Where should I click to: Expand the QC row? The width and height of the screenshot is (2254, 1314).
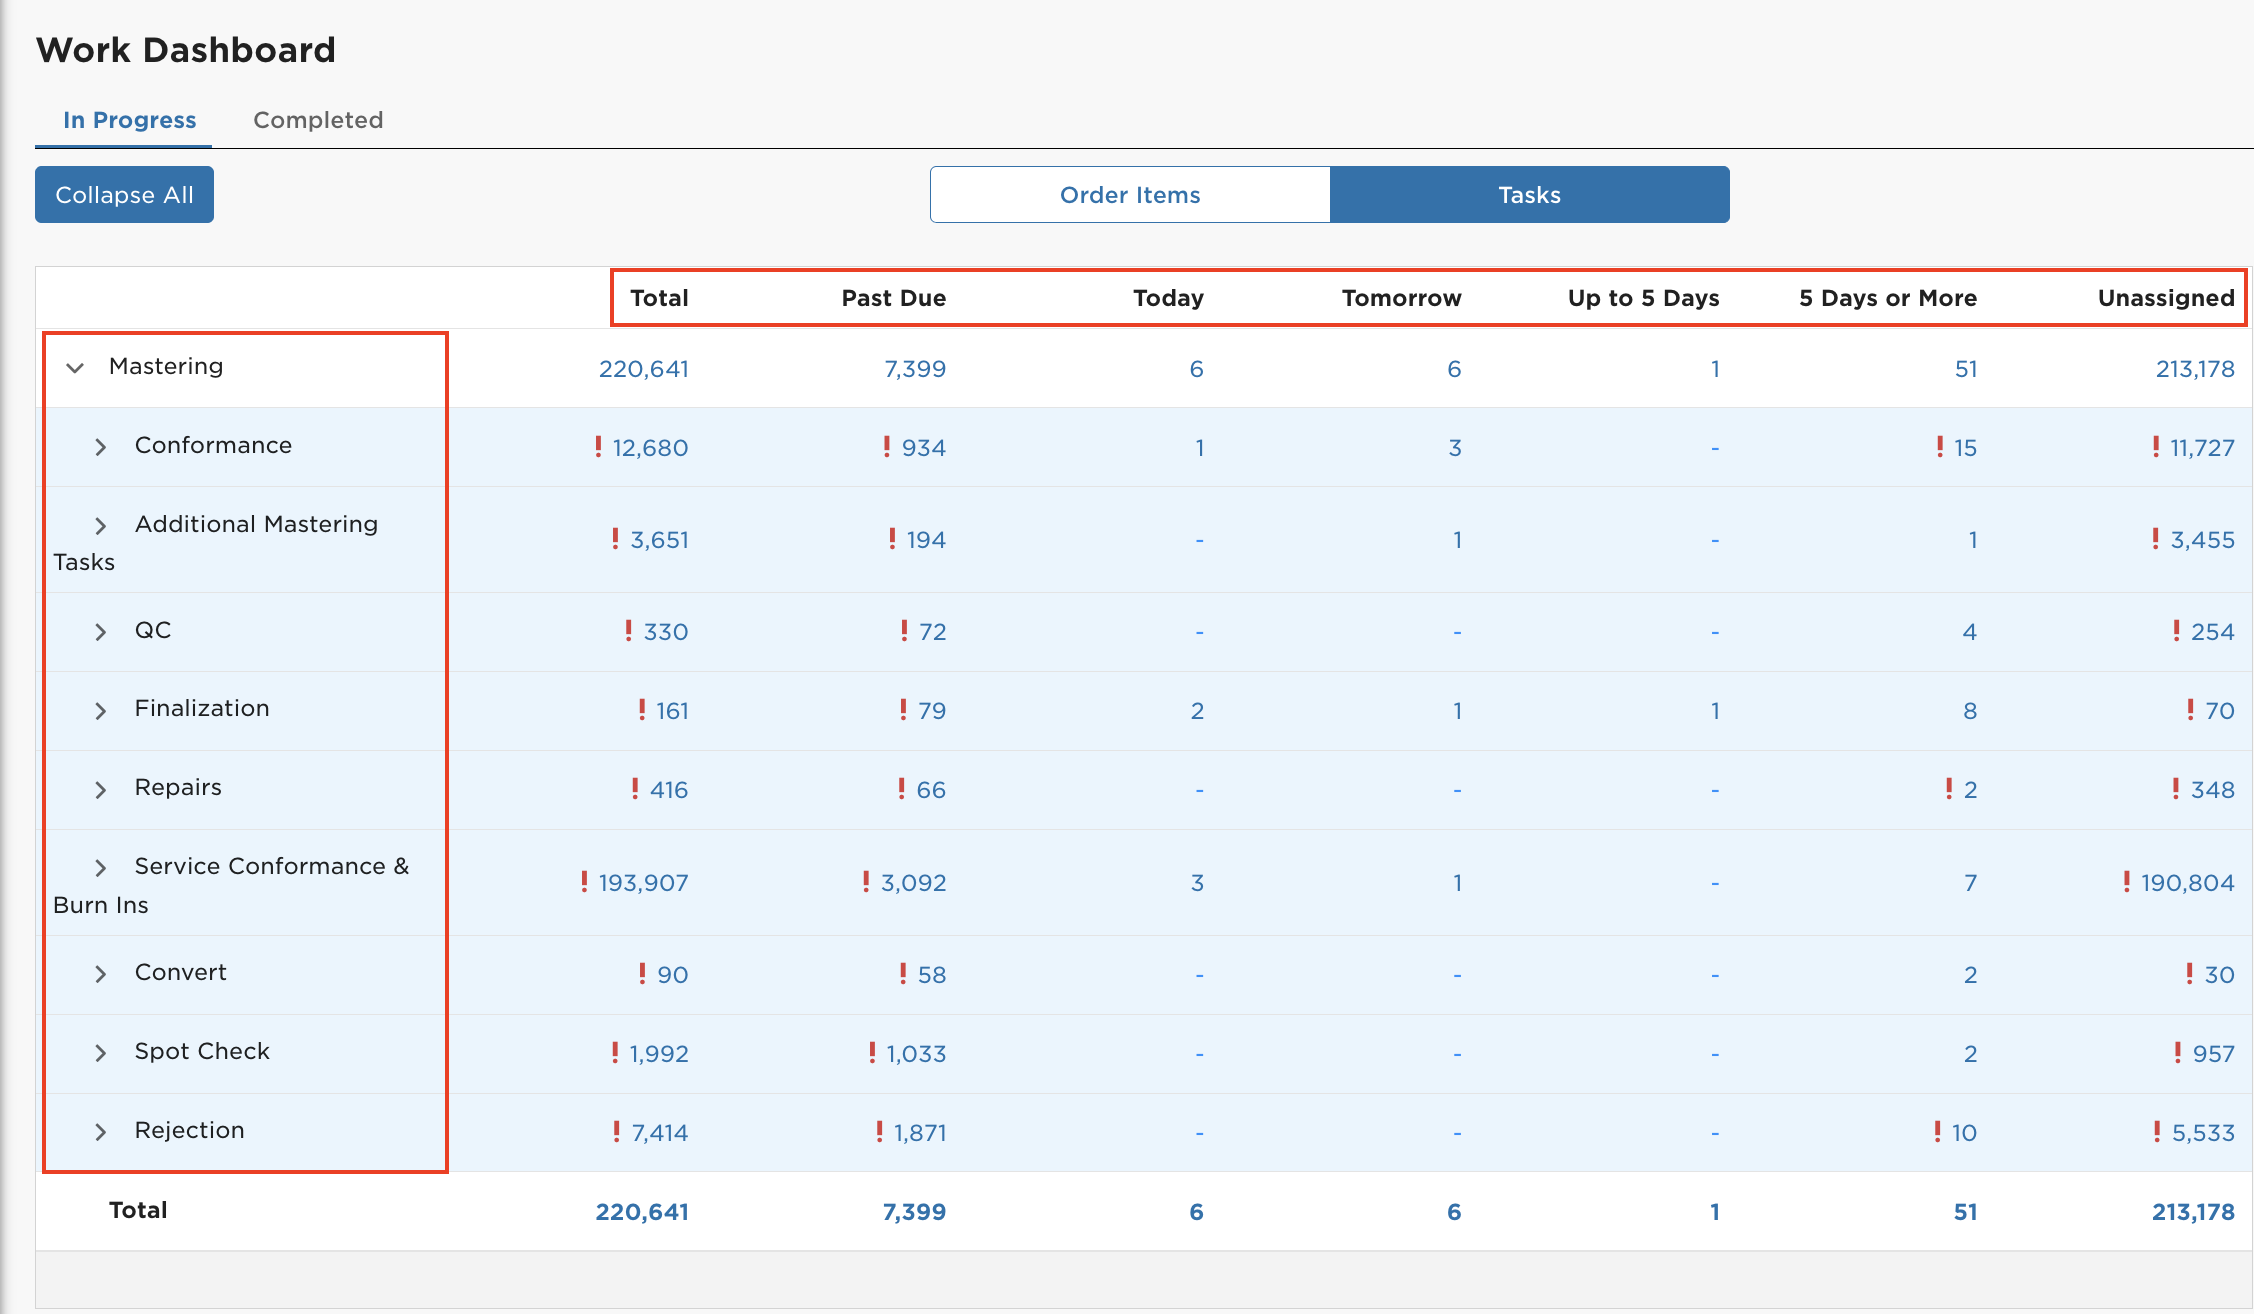pyautogui.click(x=100, y=632)
